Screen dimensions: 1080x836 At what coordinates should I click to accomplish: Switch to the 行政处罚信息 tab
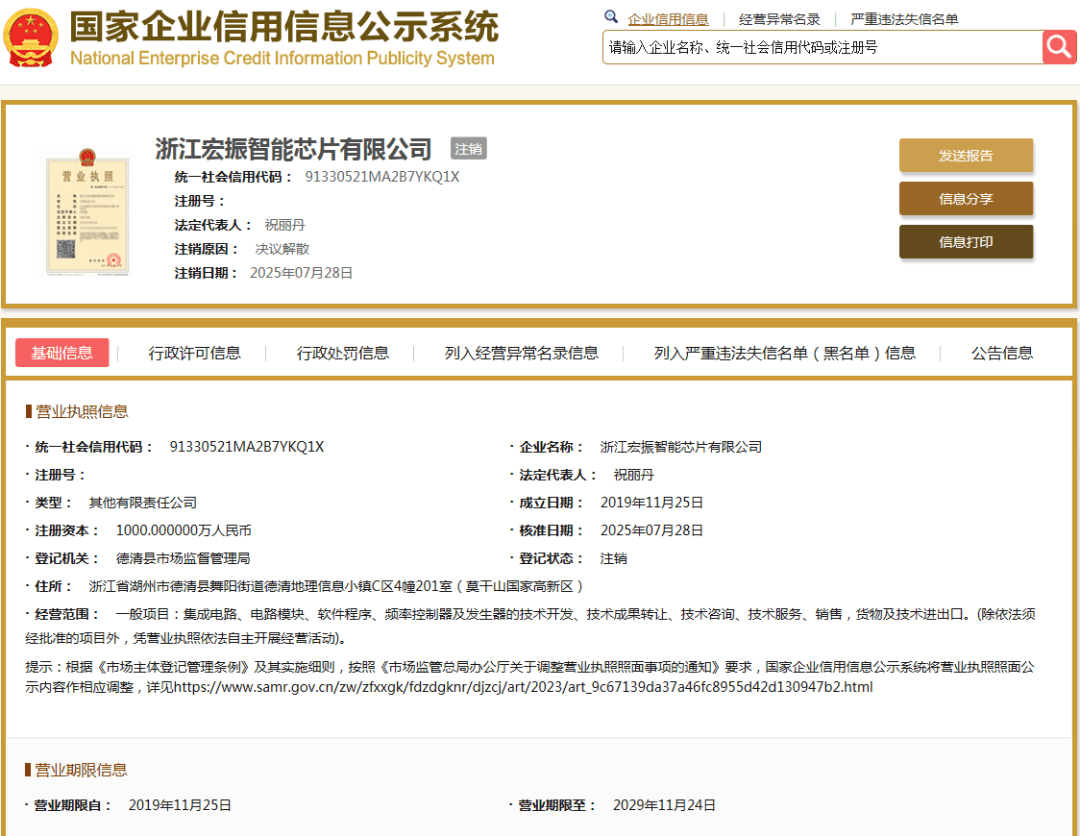point(342,353)
